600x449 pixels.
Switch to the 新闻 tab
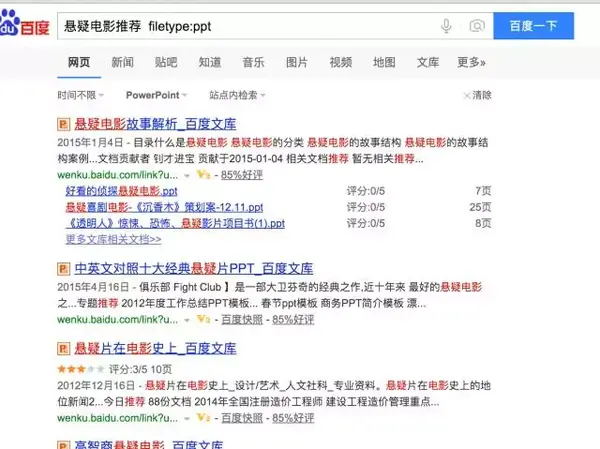tap(122, 62)
